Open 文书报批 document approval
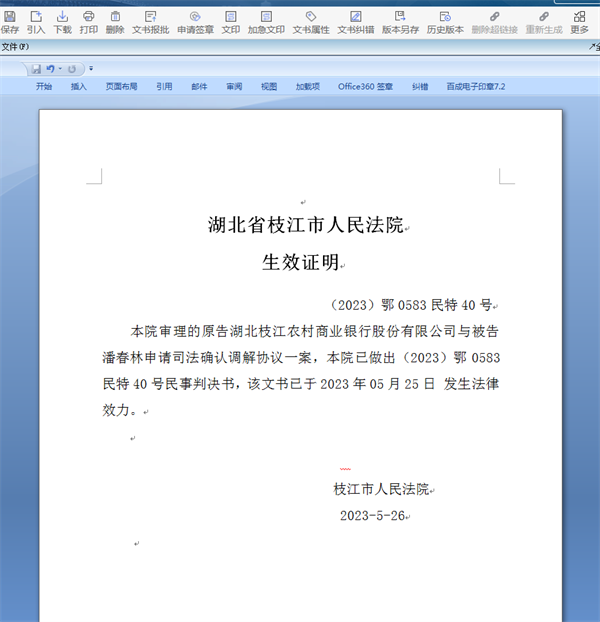Viewport: 600px width, 622px height. coord(150,22)
